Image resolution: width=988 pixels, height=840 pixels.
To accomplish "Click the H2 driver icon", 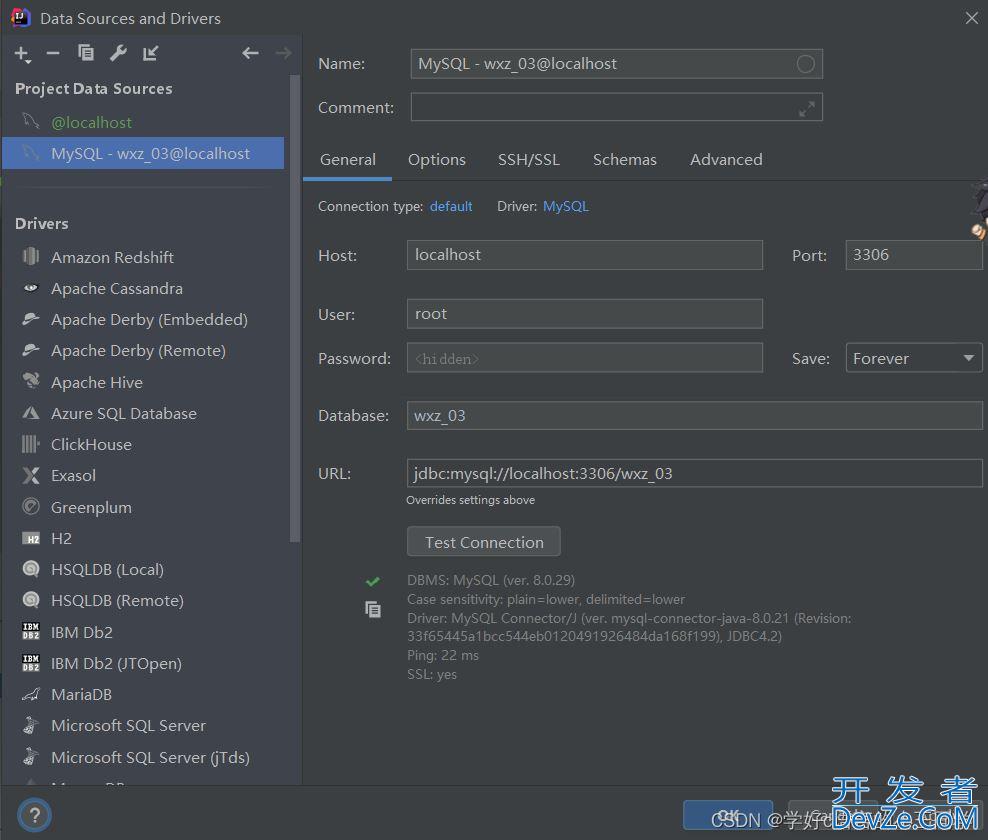I will (30, 538).
